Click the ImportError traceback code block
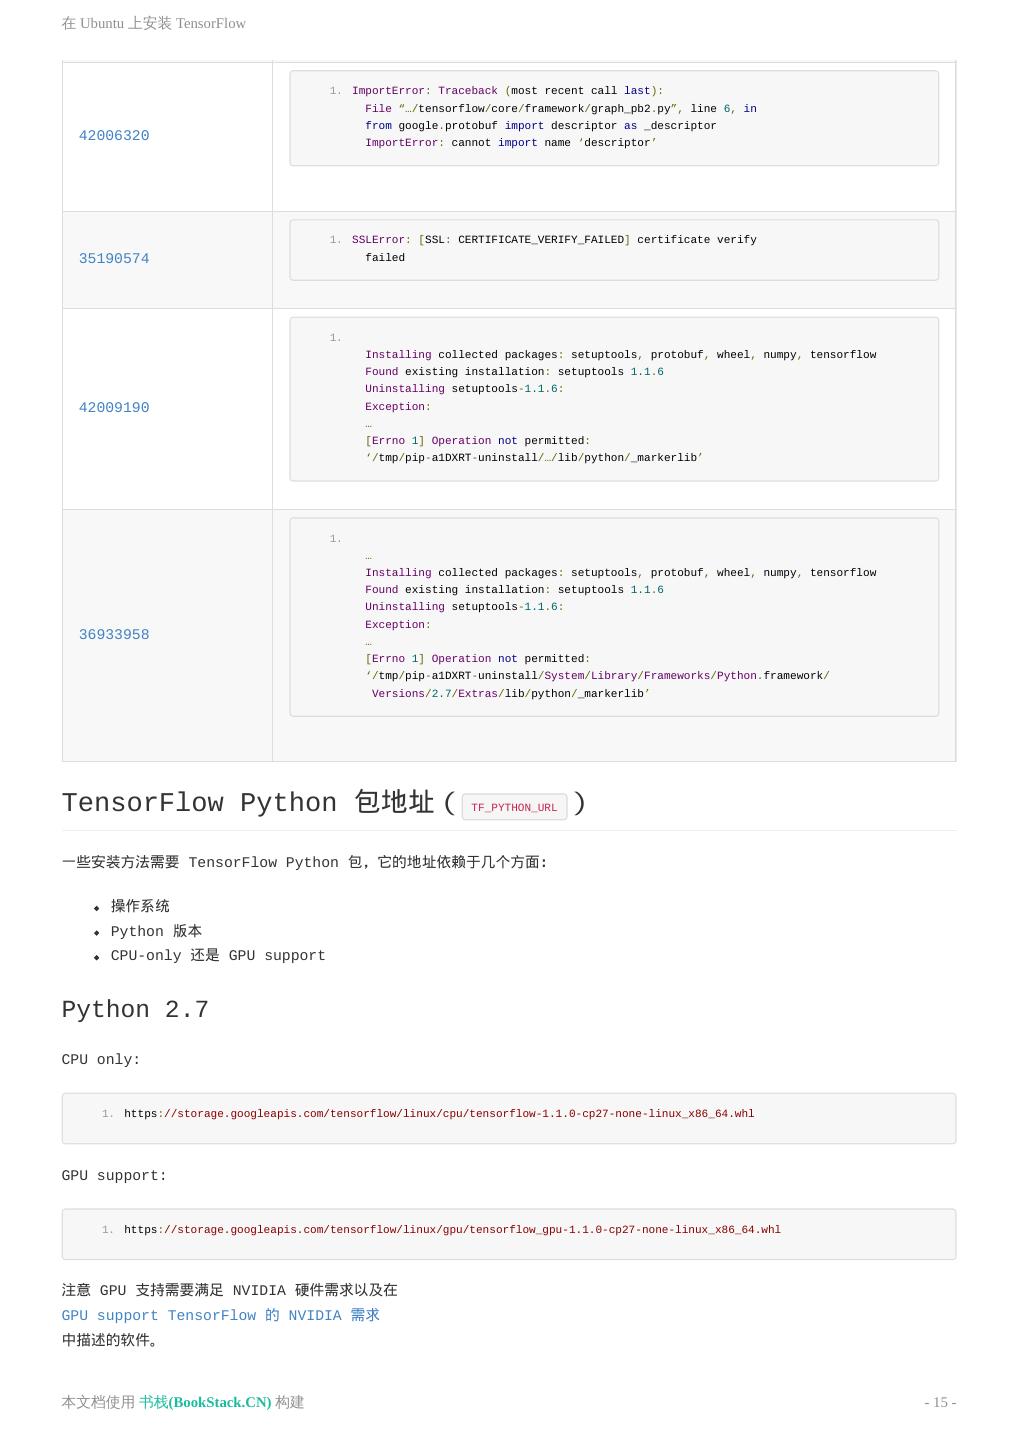1019x1440 pixels. click(613, 117)
